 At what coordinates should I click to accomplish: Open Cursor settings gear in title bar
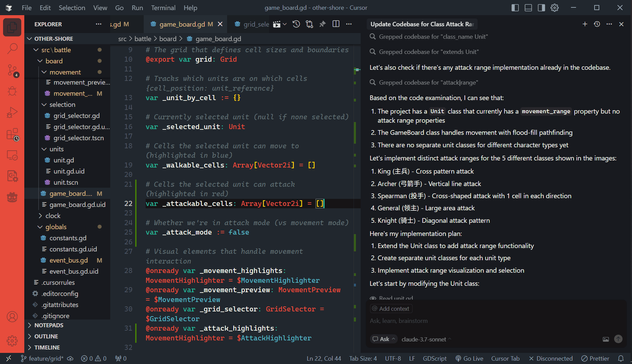pyautogui.click(x=555, y=8)
